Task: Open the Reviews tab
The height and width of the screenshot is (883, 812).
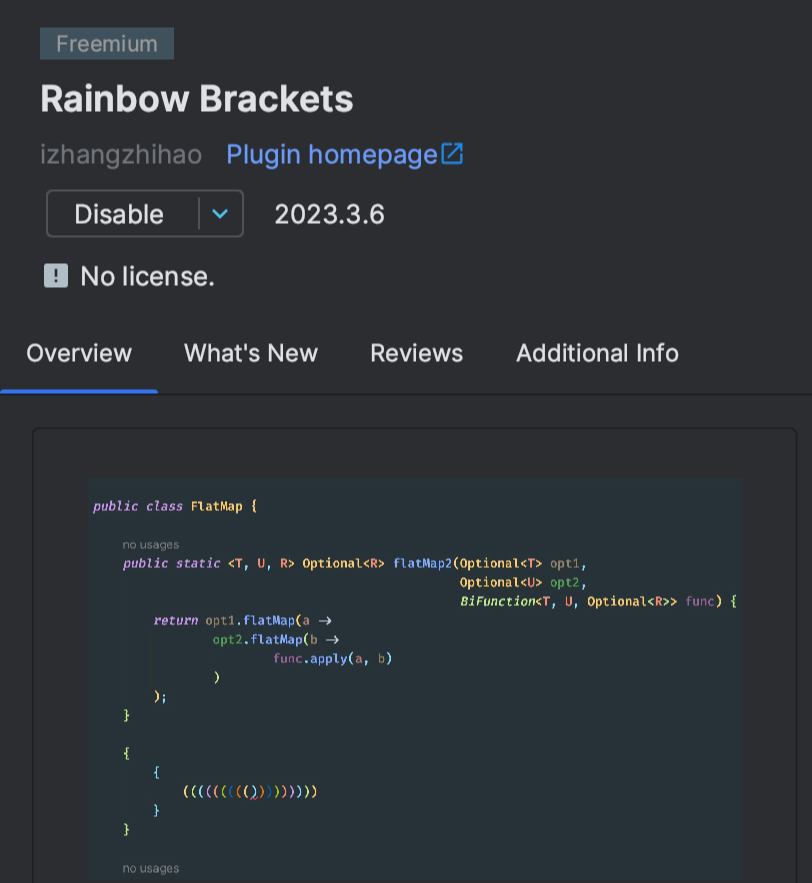Action: pyautogui.click(x=417, y=354)
